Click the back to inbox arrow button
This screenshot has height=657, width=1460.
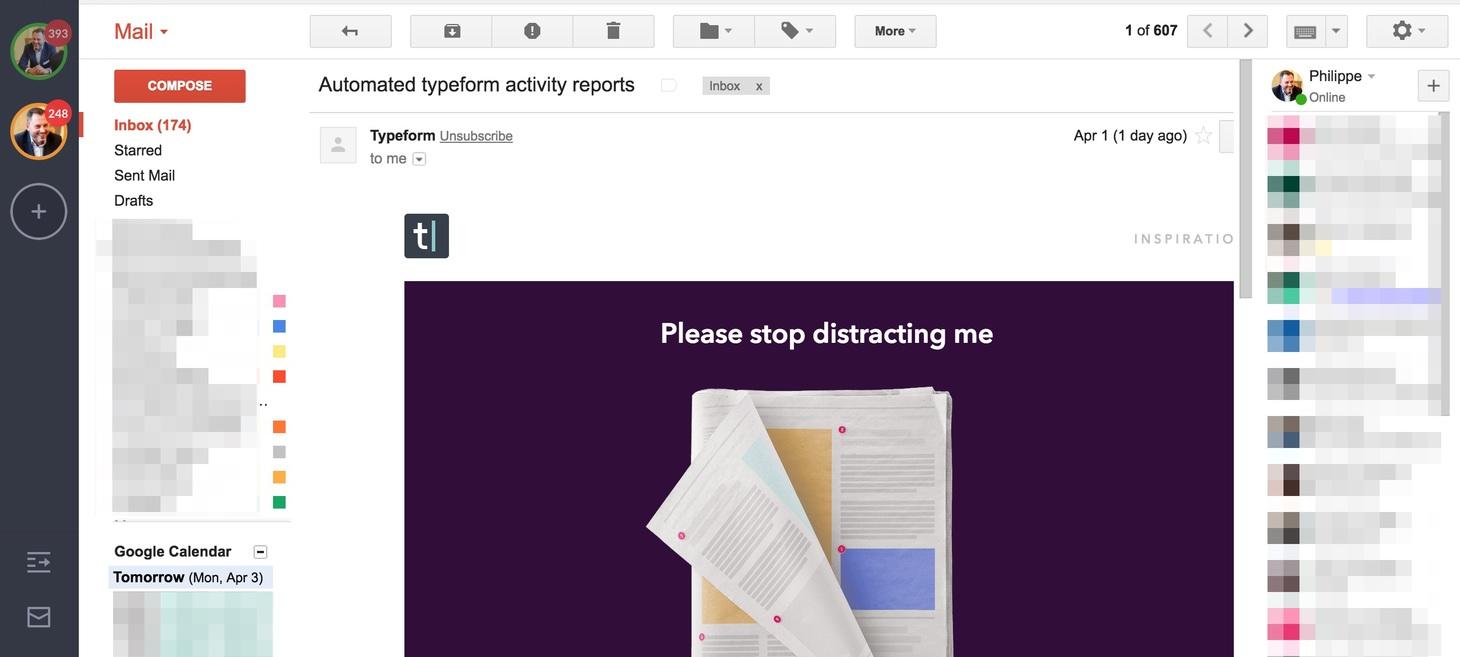tap(350, 31)
